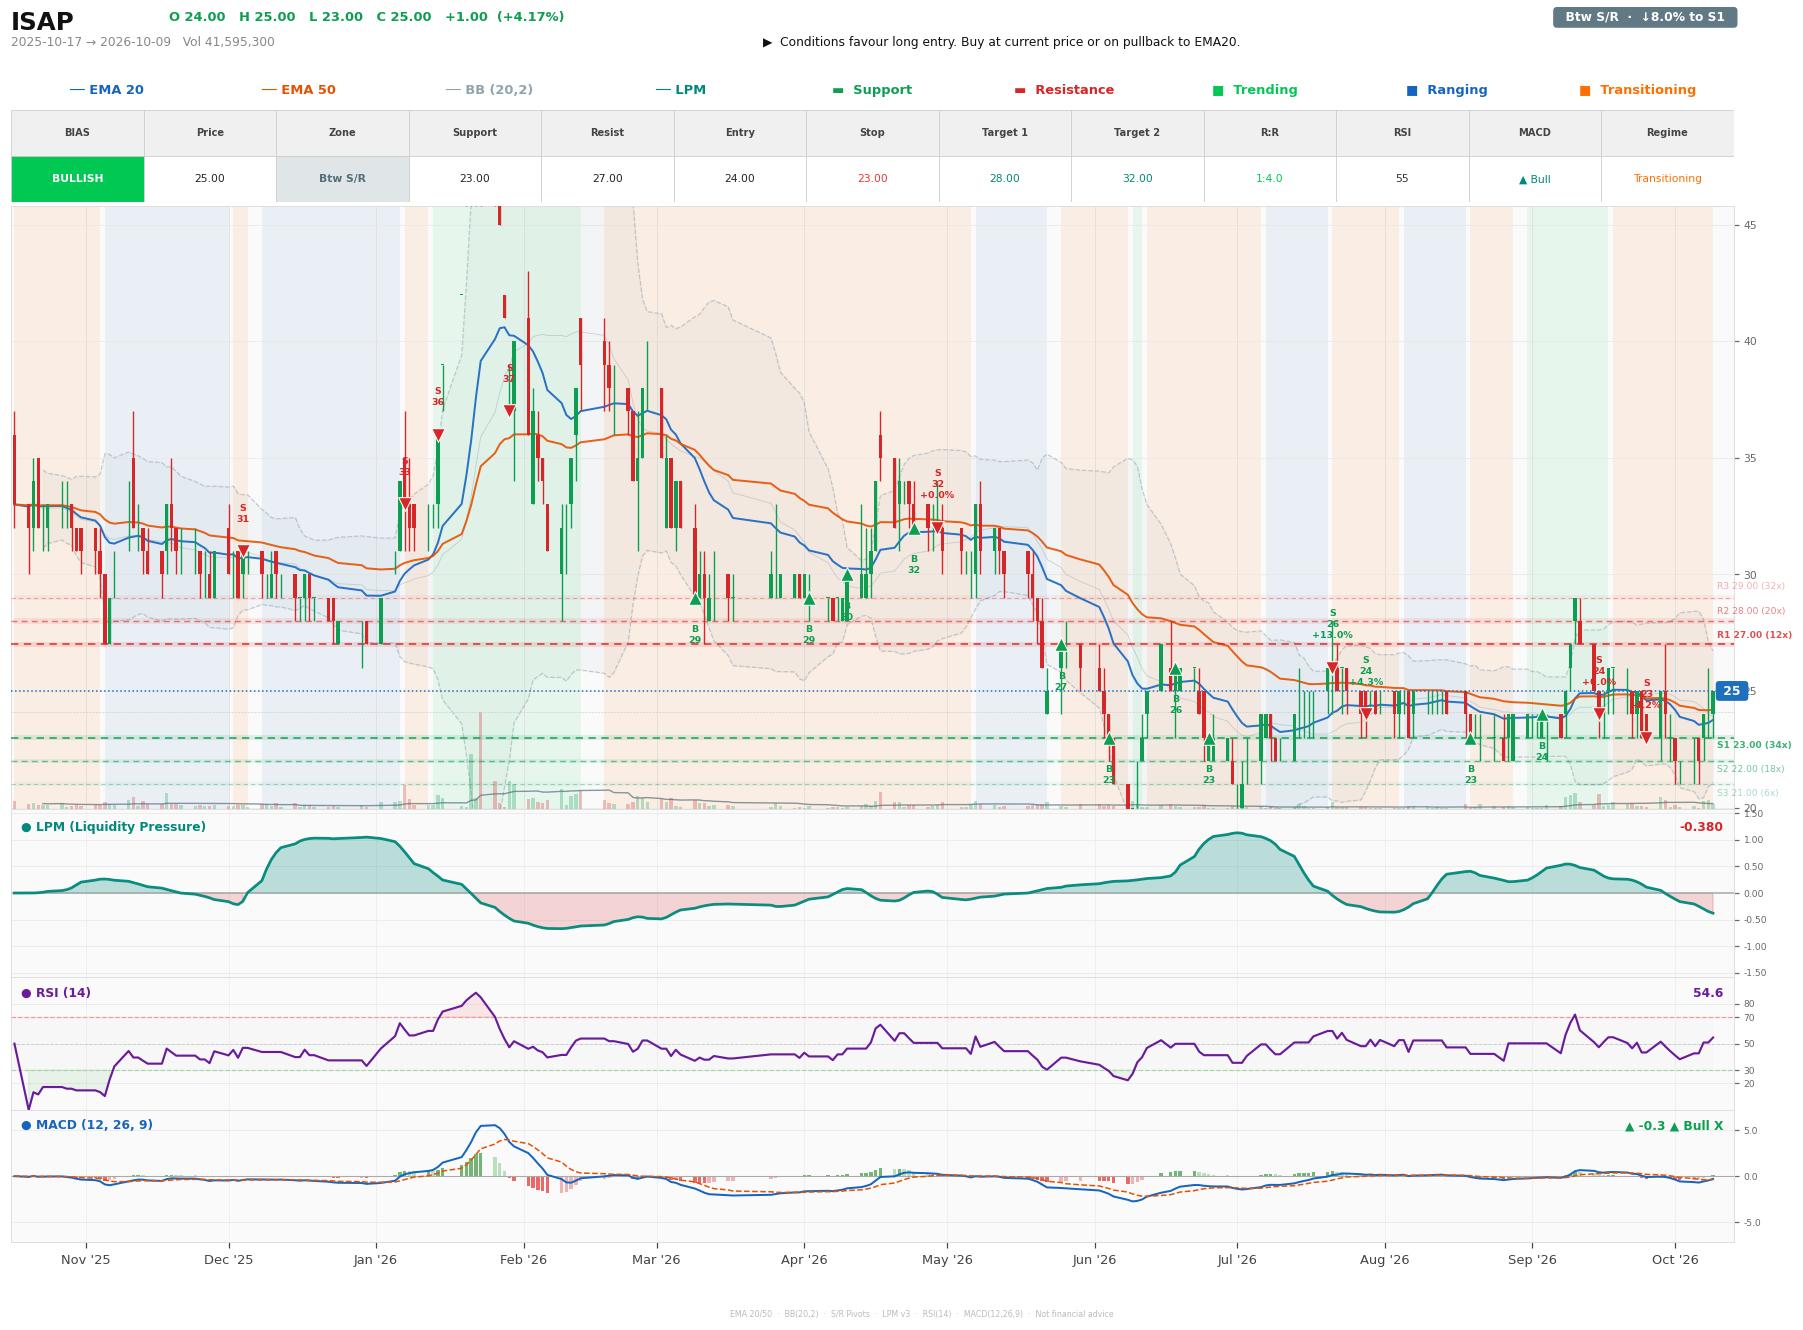The height and width of the screenshot is (1330, 1803).
Task: Toggle the LPM legend entry
Action: [x=680, y=90]
